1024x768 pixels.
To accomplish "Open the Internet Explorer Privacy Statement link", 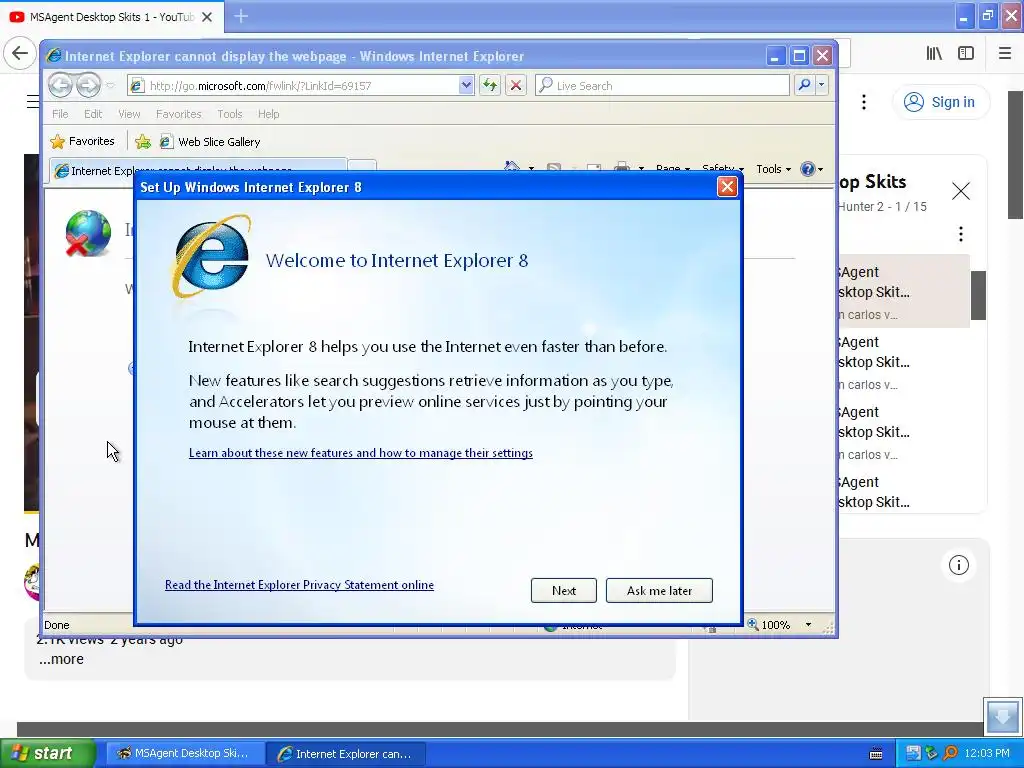I will 299,584.
